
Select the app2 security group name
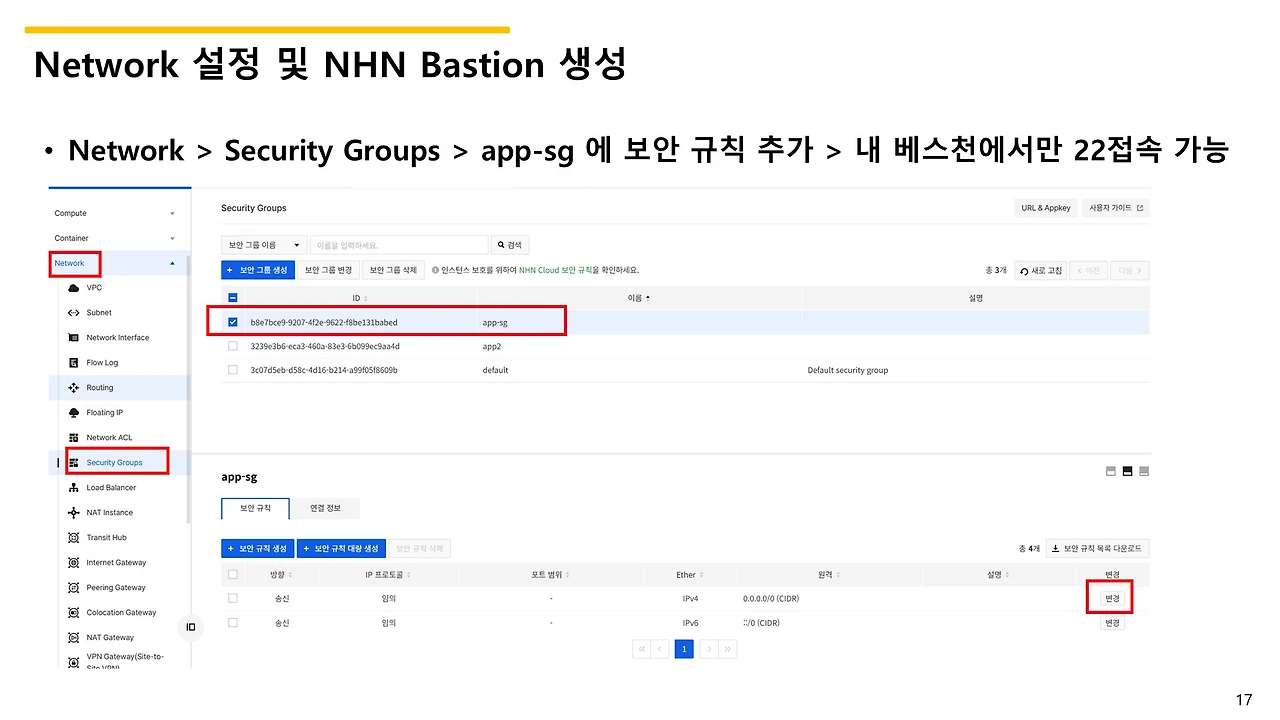coord(492,346)
